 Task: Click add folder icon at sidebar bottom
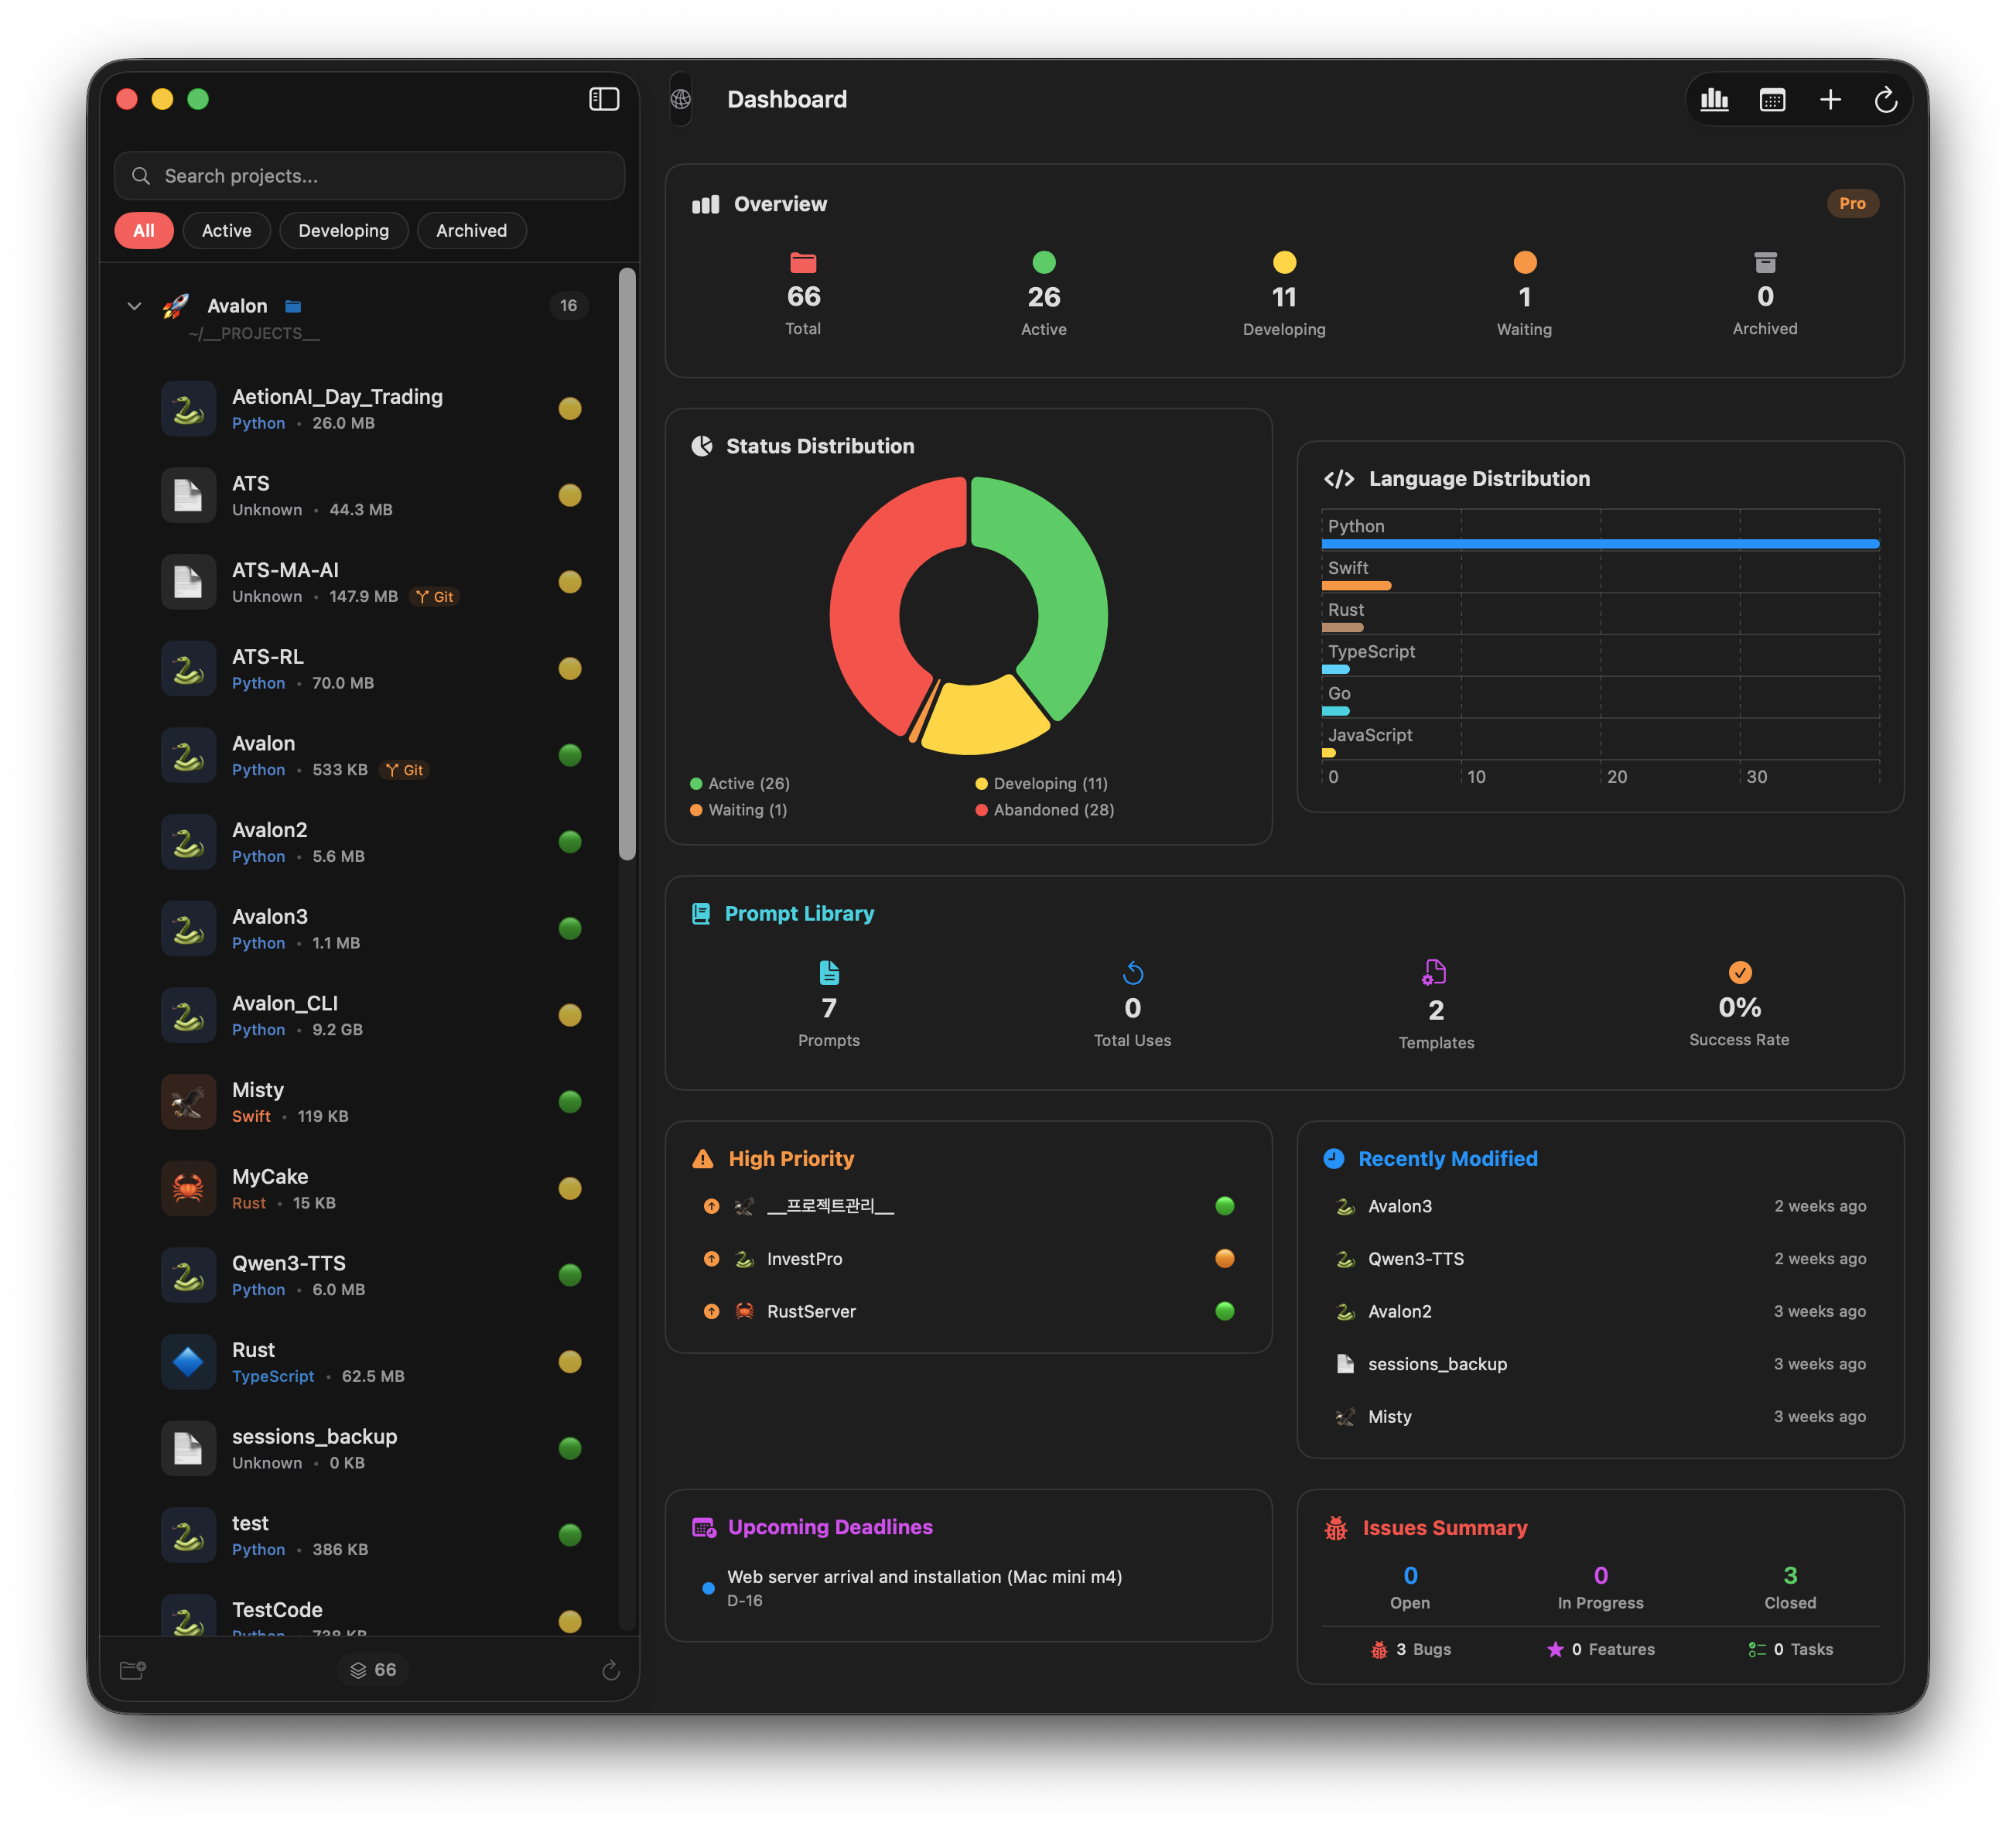point(133,1669)
